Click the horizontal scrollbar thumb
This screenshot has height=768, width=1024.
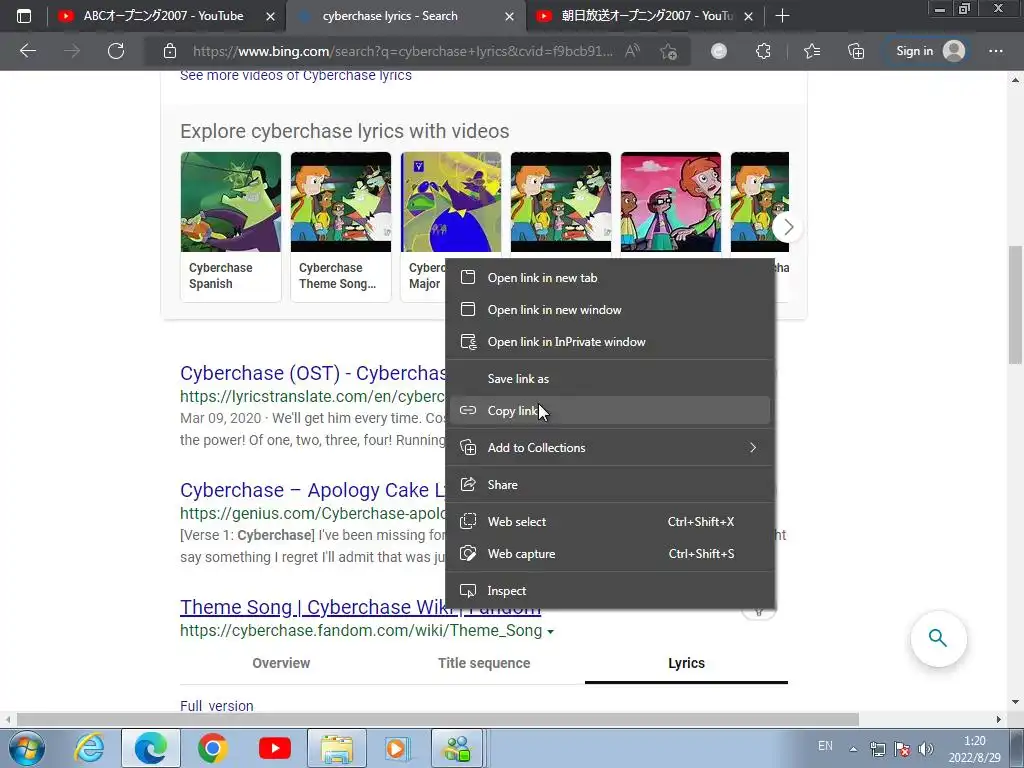point(438,719)
